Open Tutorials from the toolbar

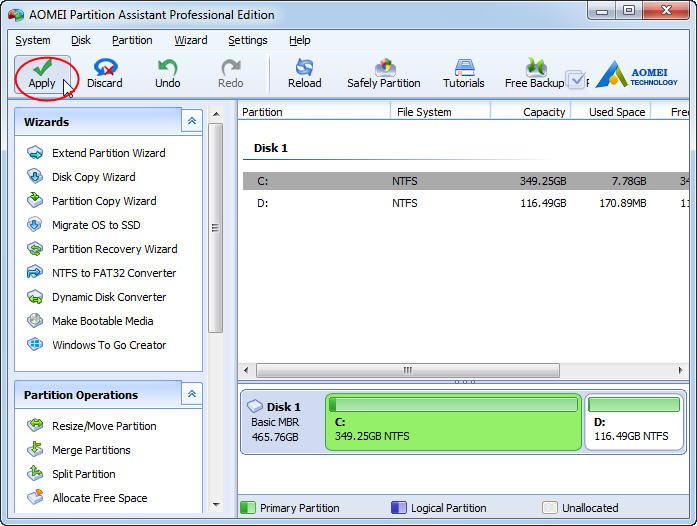coord(464,73)
